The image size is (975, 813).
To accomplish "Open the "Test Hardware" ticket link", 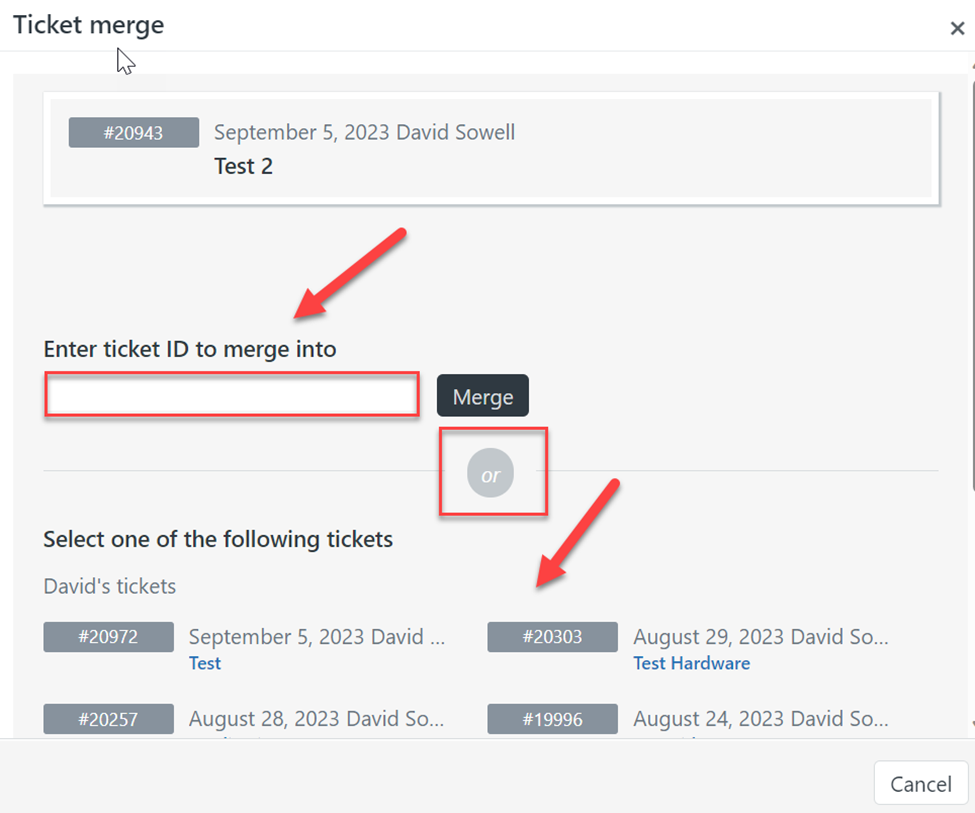I will point(691,663).
